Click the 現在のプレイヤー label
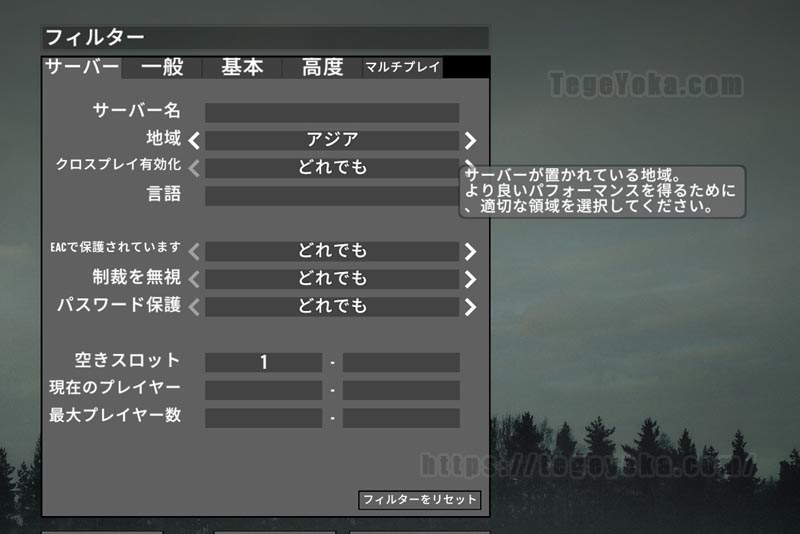 (x=115, y=388)
